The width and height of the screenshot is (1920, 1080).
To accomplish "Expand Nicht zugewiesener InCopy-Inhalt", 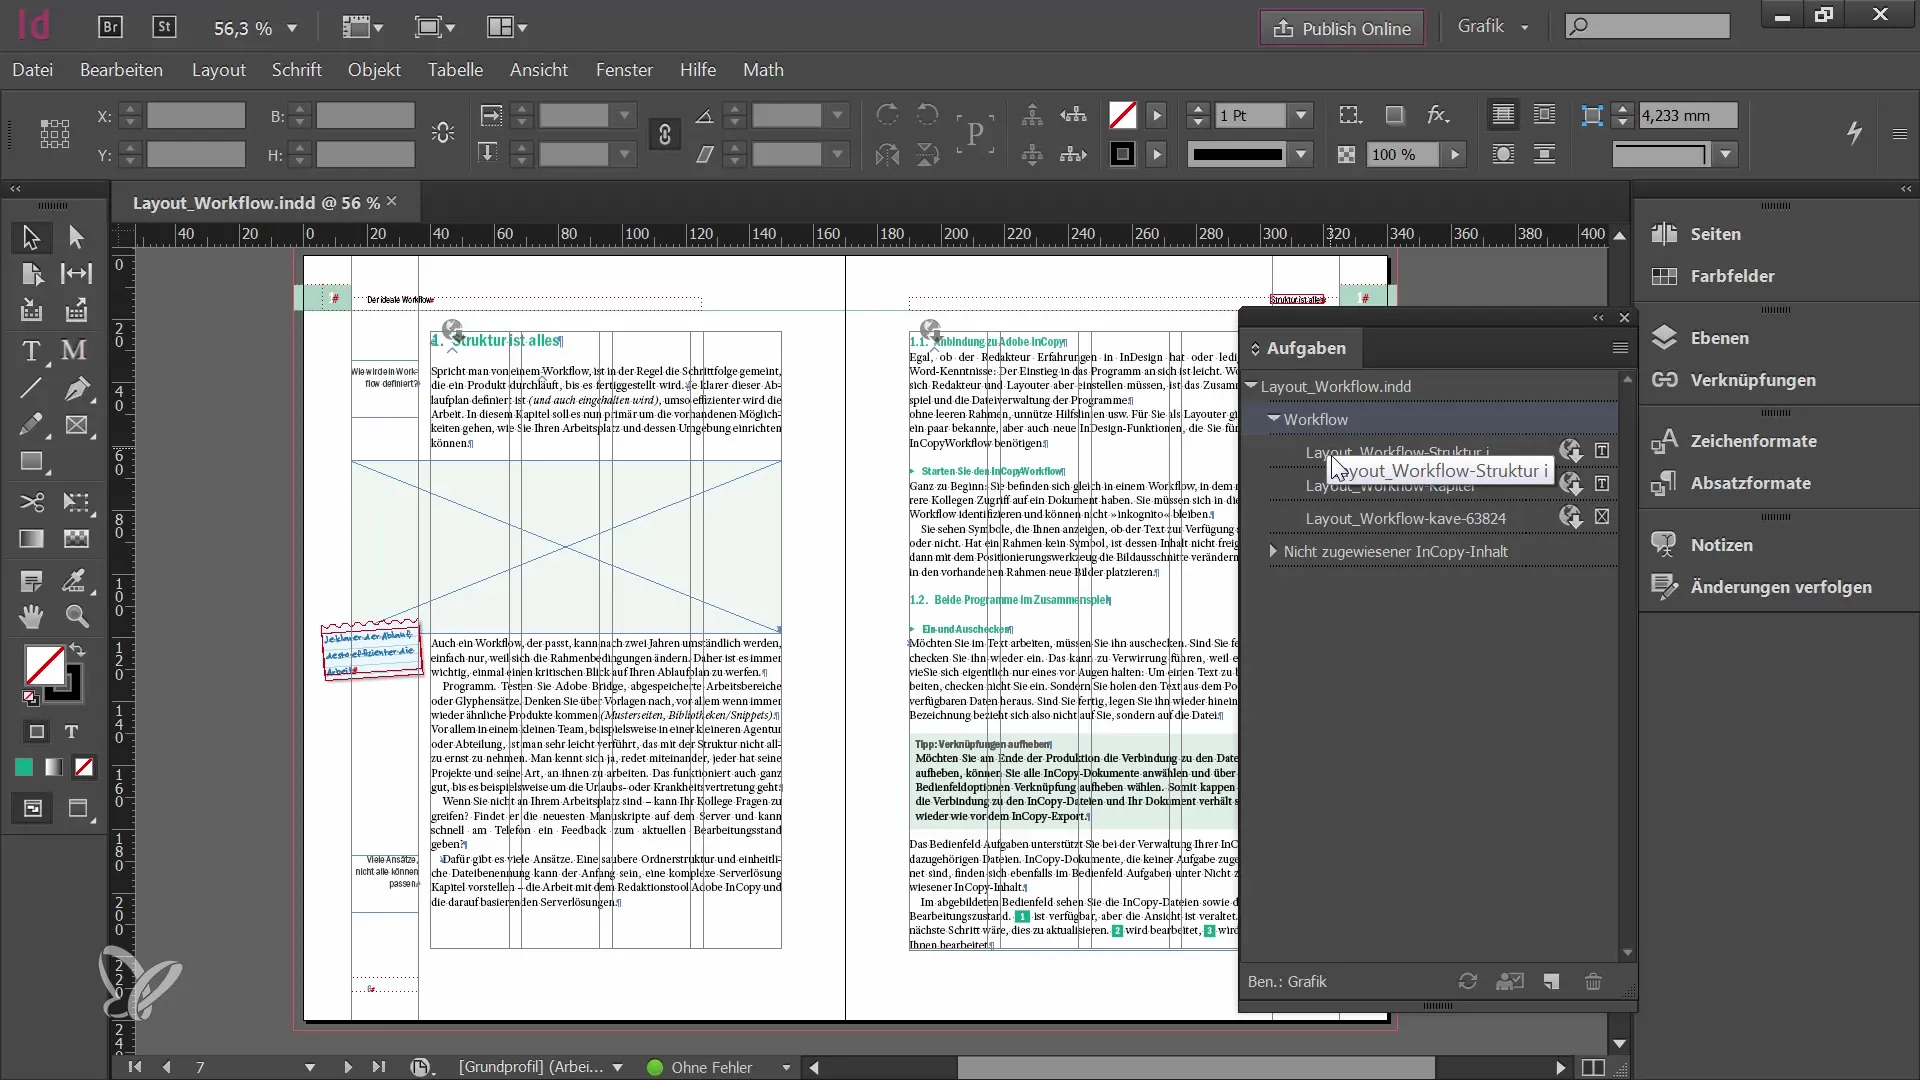I will coord(1273,552).
